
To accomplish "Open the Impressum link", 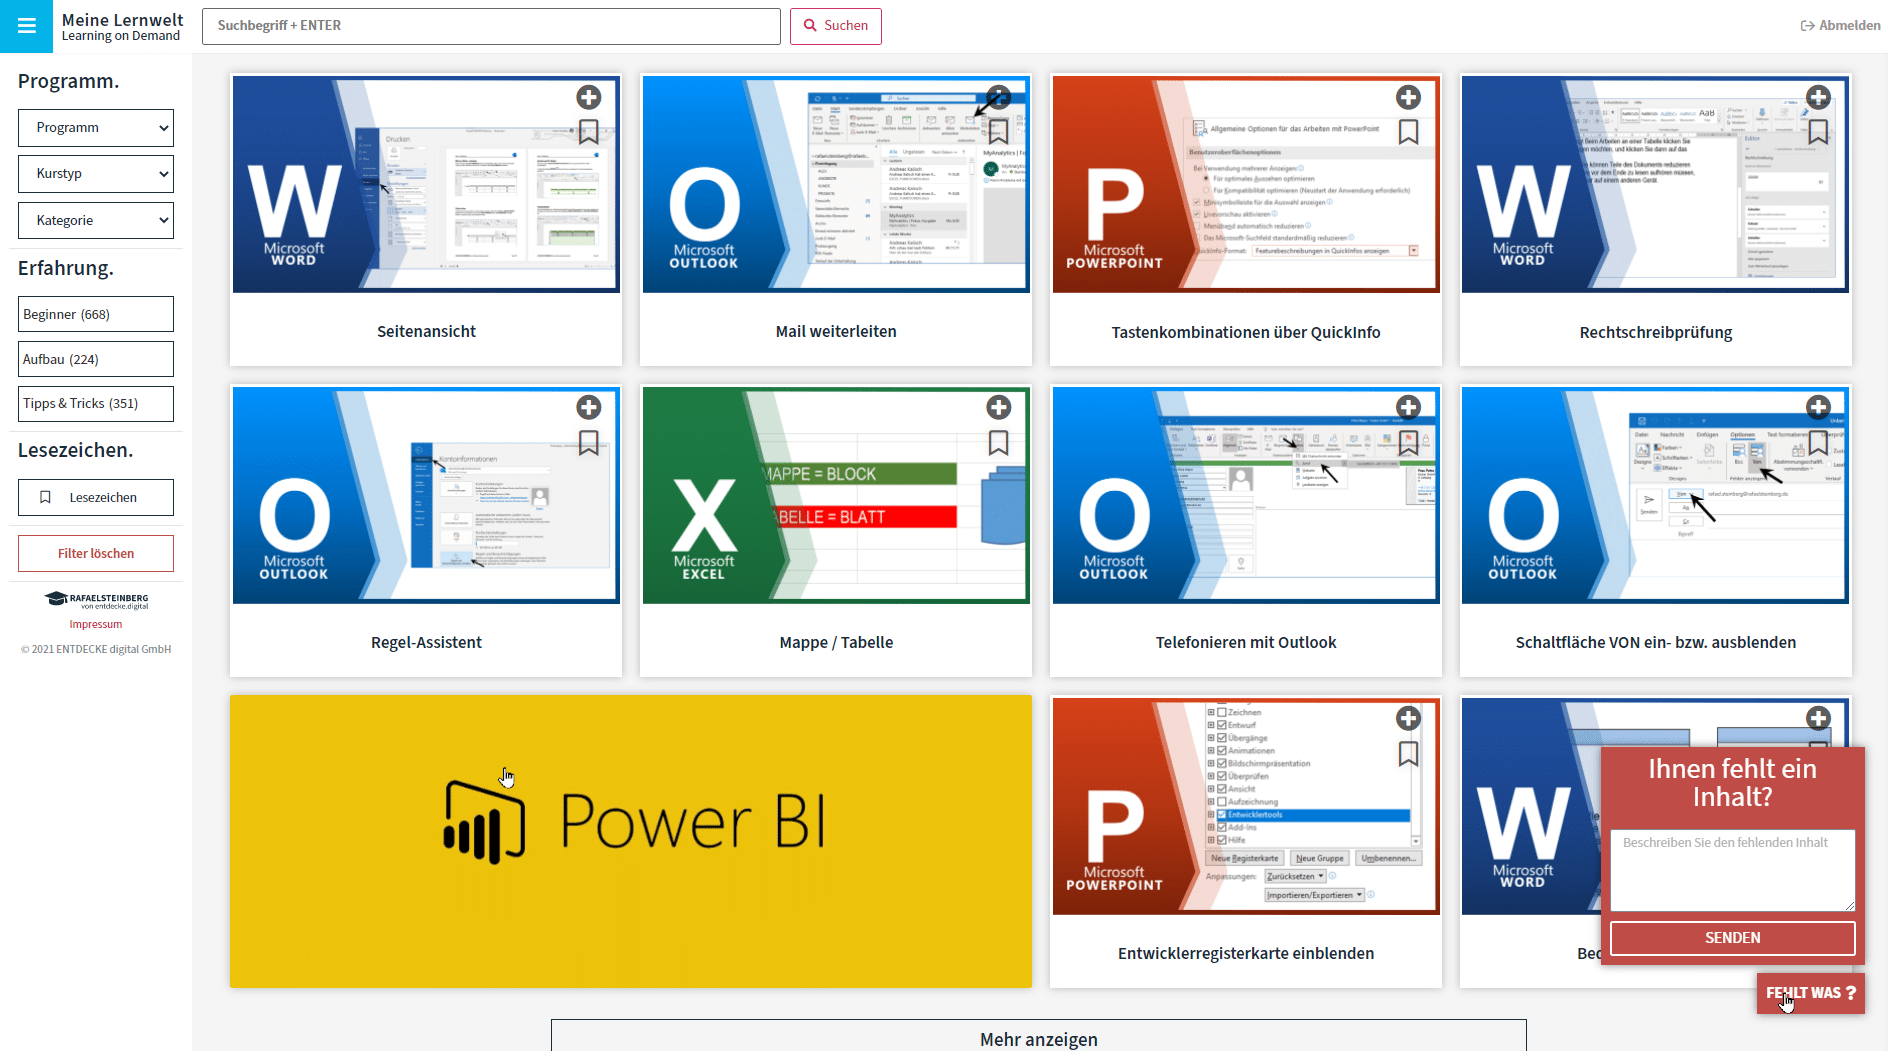I will point(96,624).
